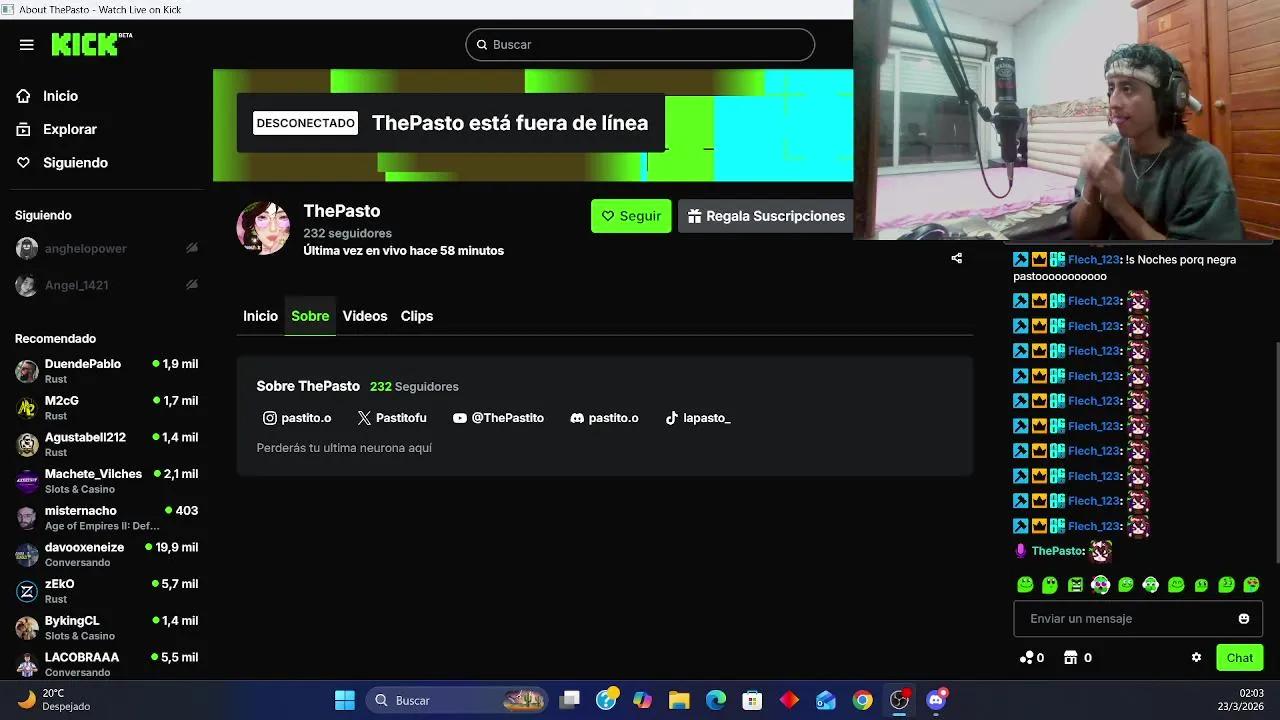Switch to the Clips tab
1280x720 pixels.
[417, 316]
